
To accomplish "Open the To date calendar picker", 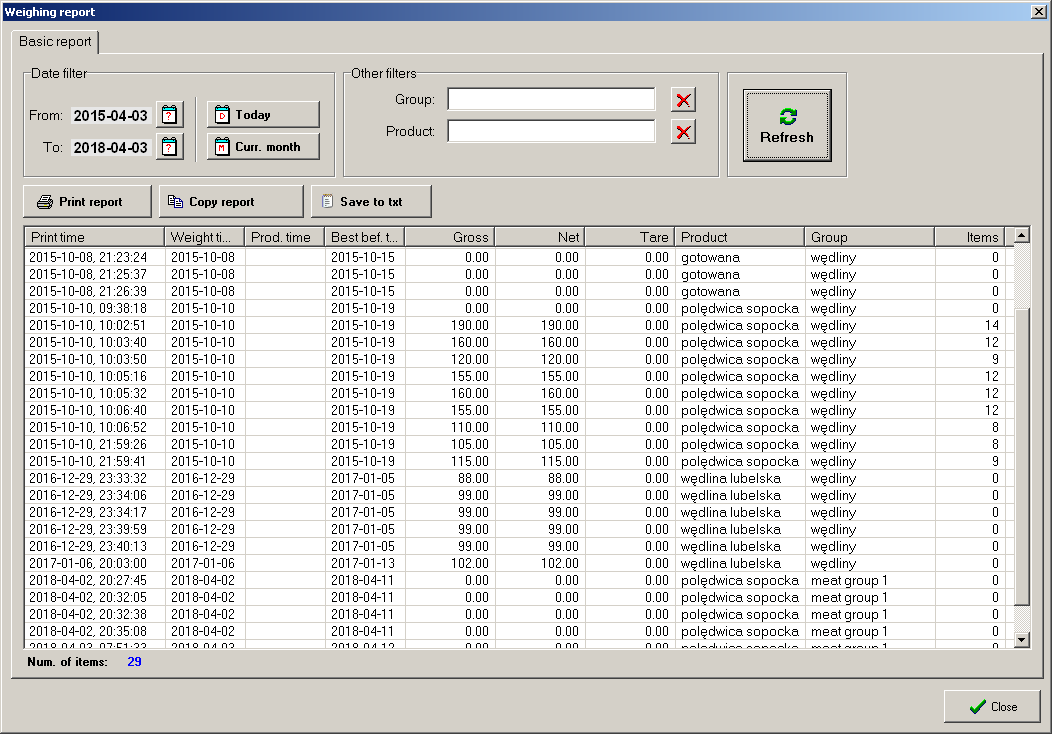I will coord(170,147).
